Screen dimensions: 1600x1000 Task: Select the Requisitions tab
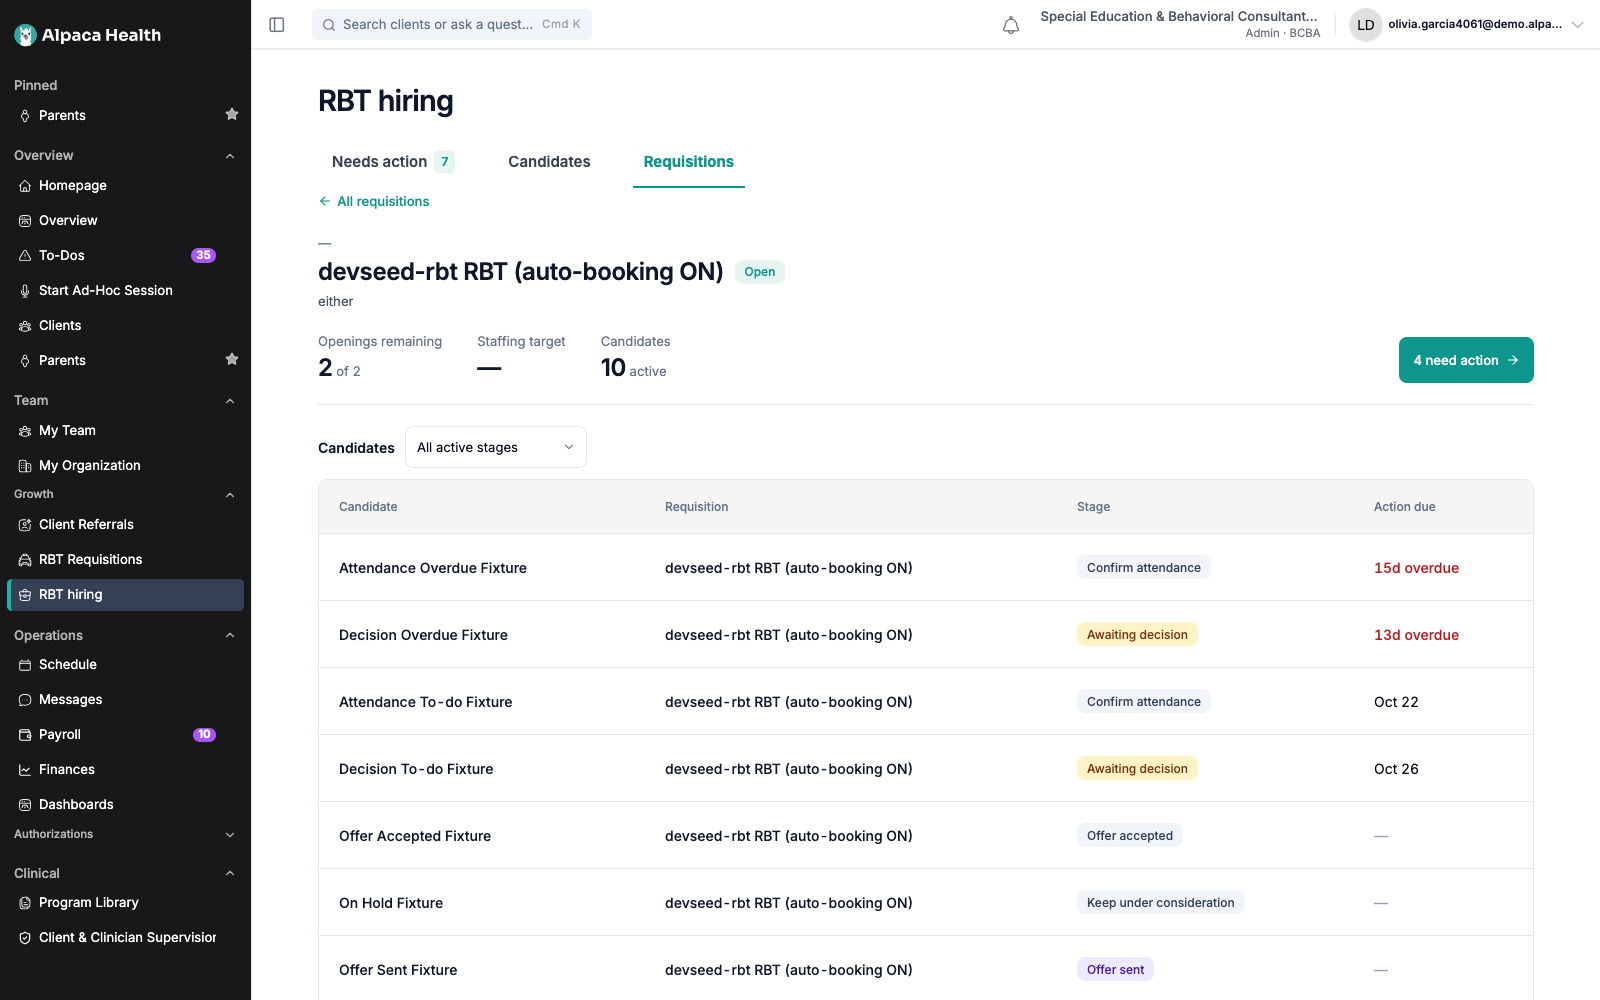click(689, 162)
